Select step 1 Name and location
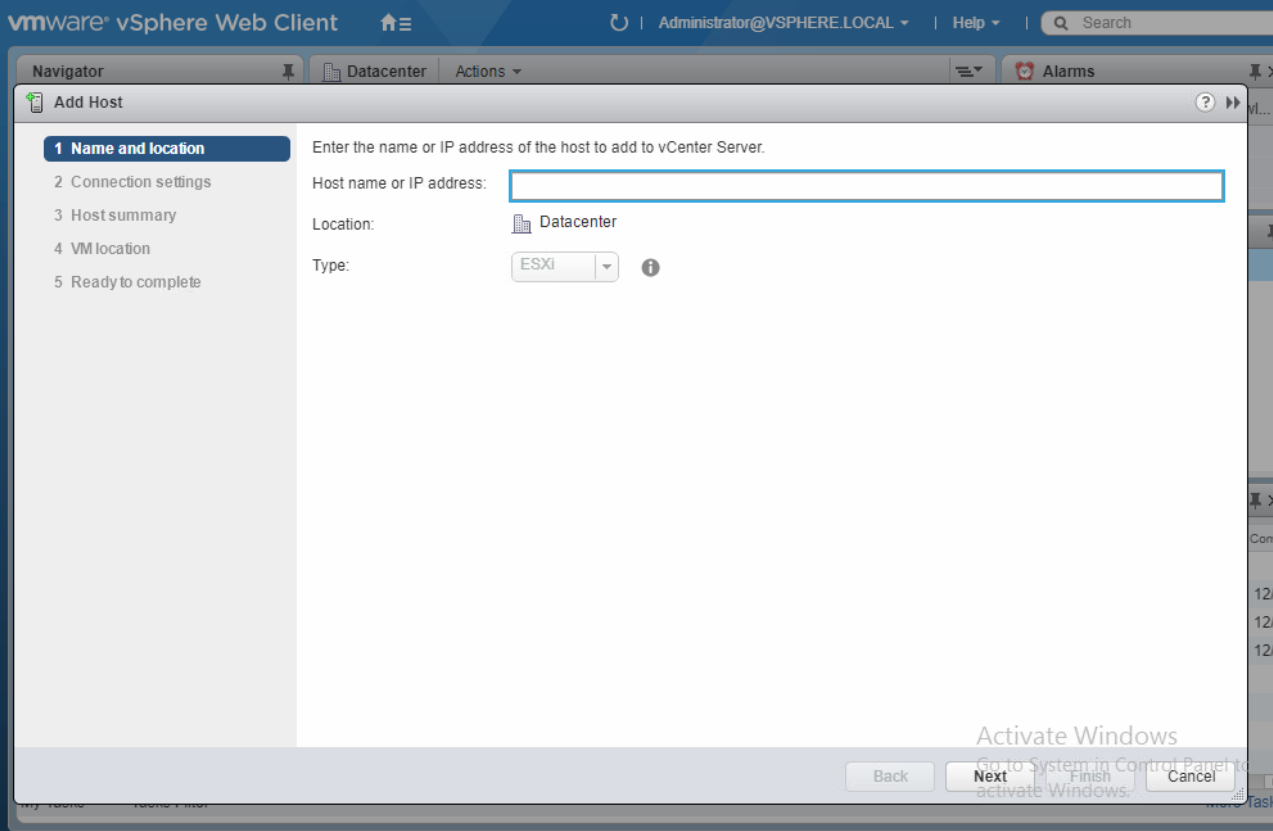This screenshot has height=831, width=1273. pyautogui.click(x=167, y=148)
